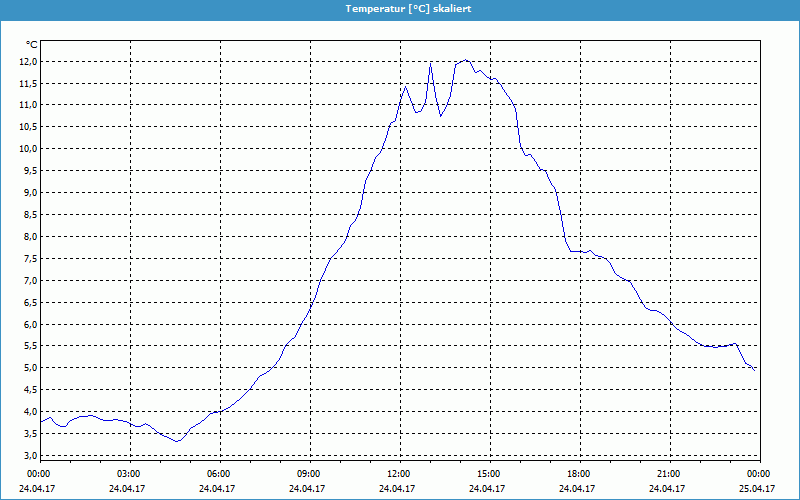
Task: Select the 06:00 time axis label
Action: coord(218,474)
